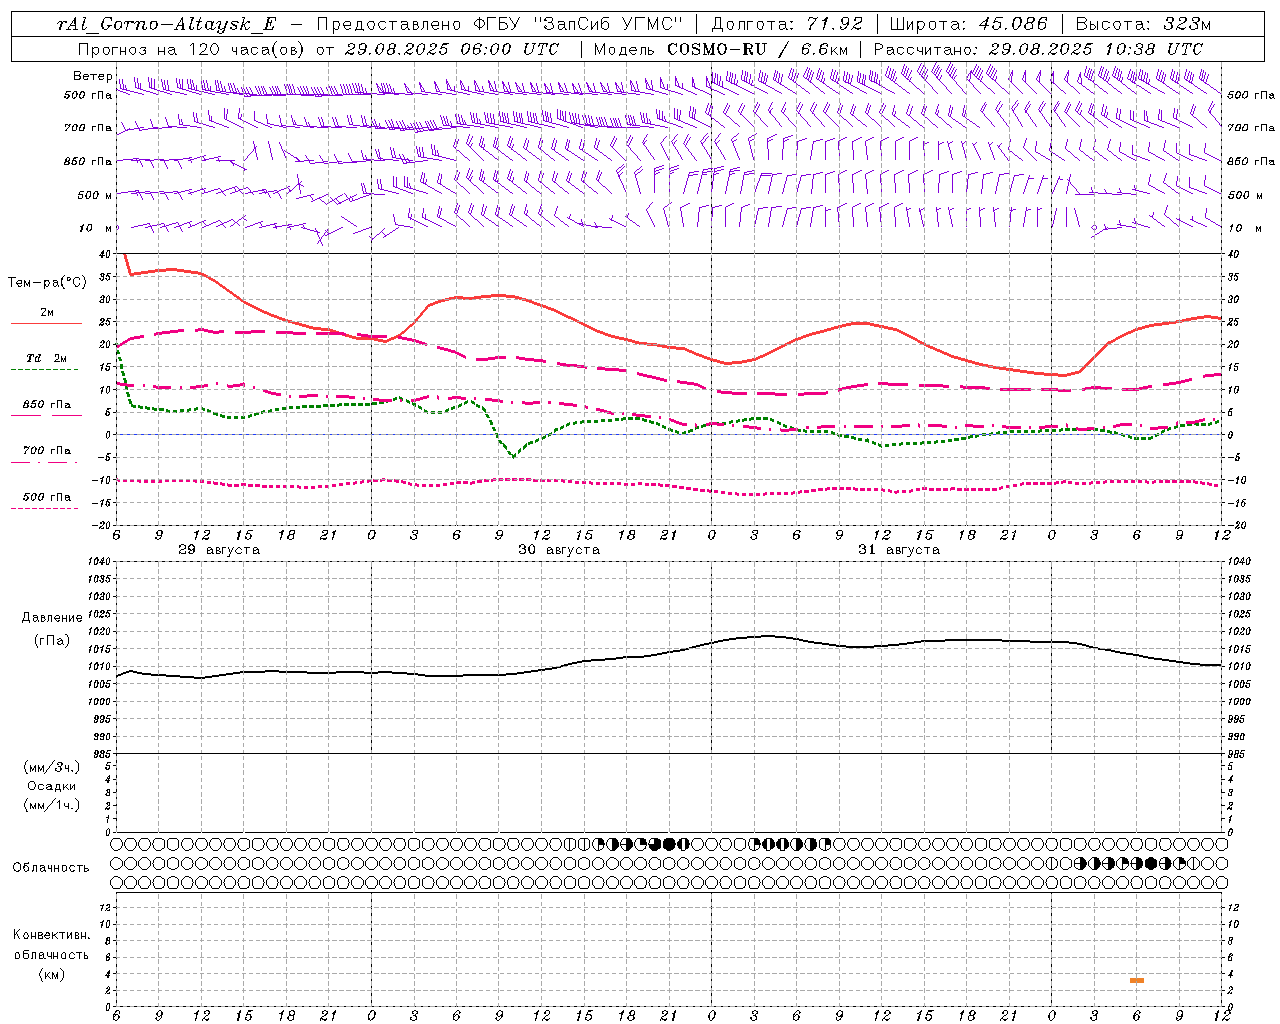Click the Рассчитано: 29.08.2025 10:38 UTC timestamp

1038,49
